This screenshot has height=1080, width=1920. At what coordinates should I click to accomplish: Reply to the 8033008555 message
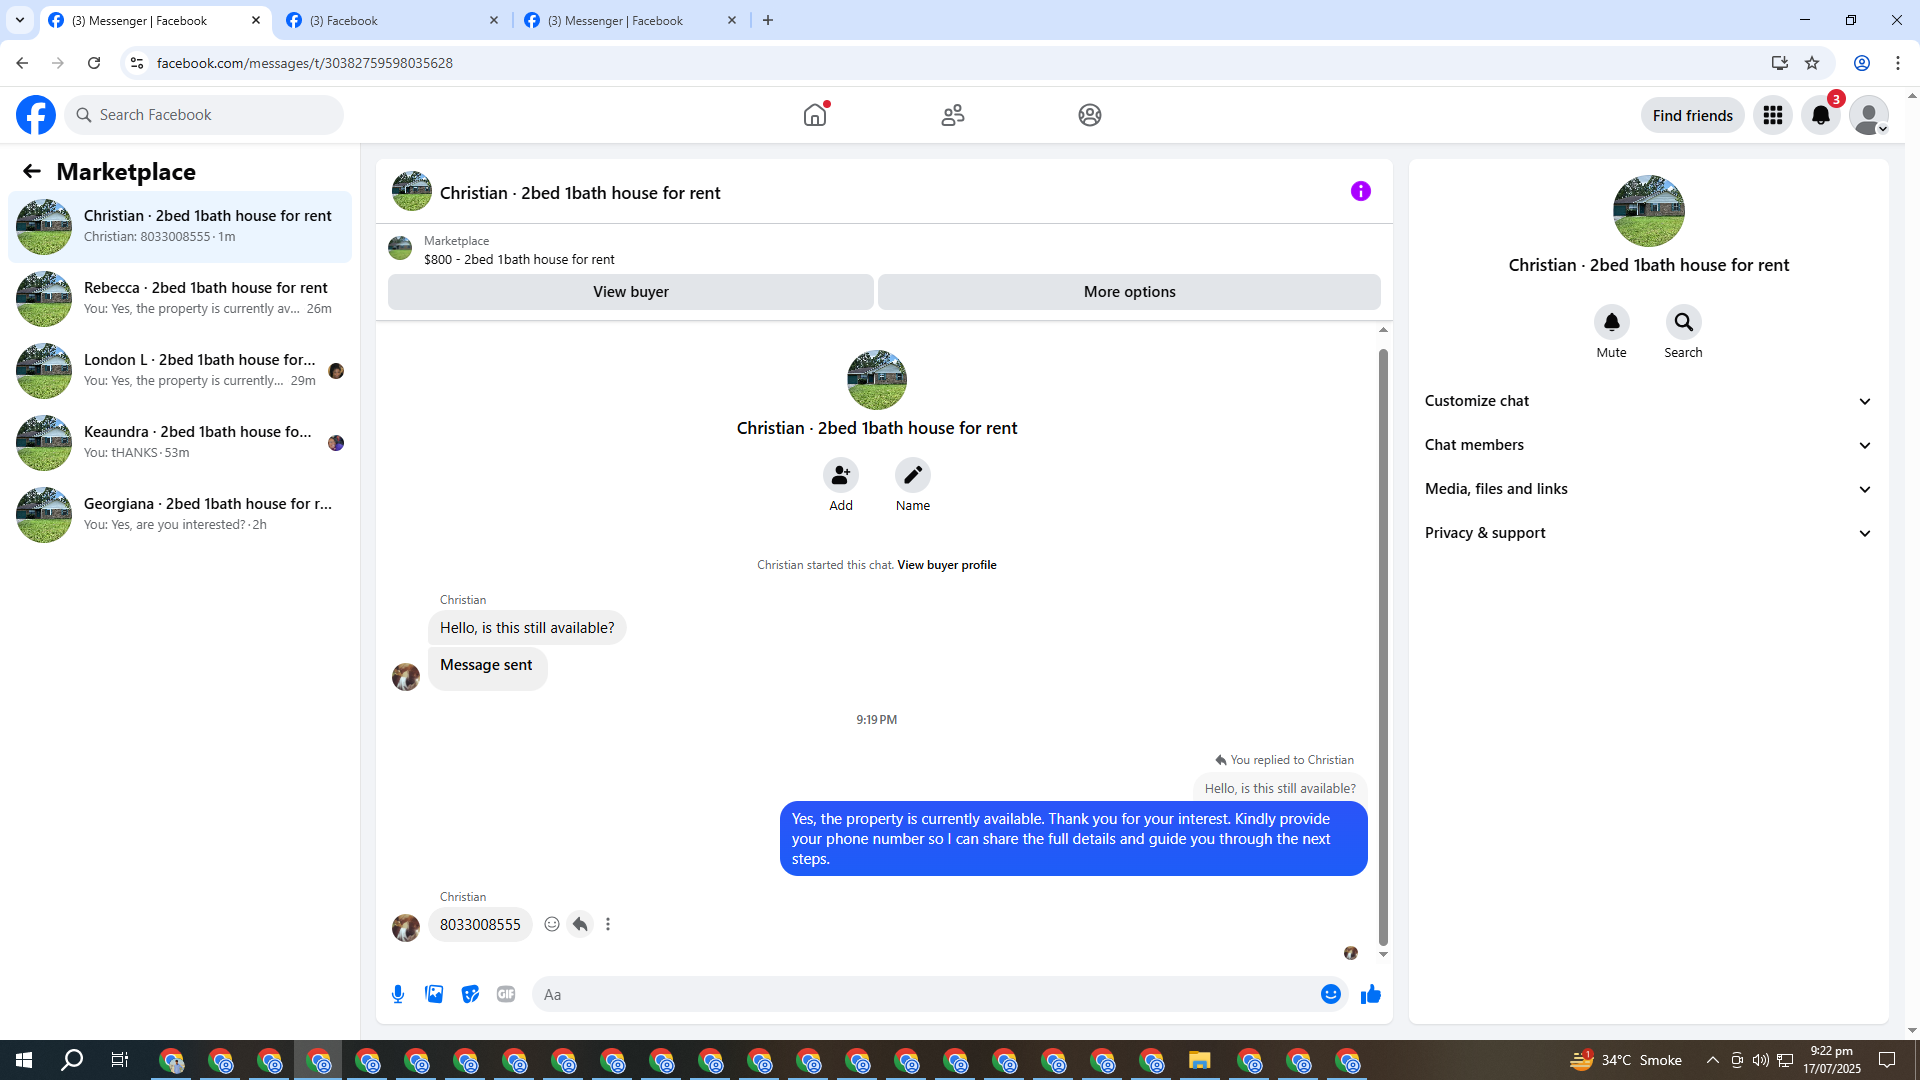tap(580, 924)
